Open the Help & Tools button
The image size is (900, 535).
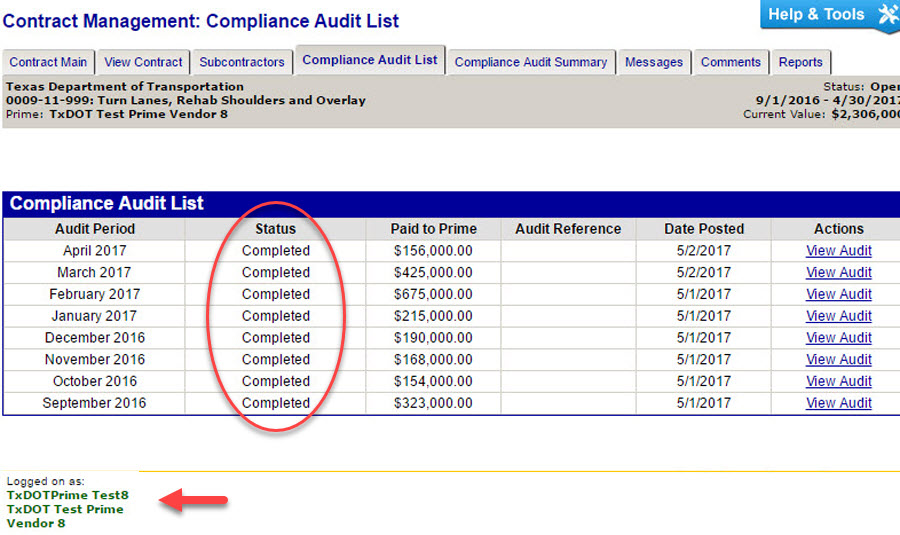(x=816, y=15)
